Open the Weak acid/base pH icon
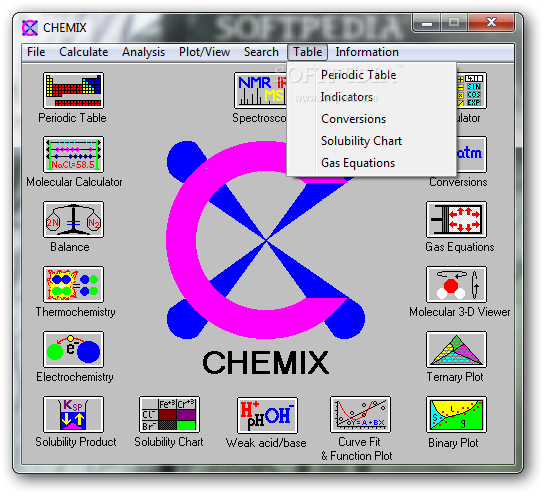 267,415
